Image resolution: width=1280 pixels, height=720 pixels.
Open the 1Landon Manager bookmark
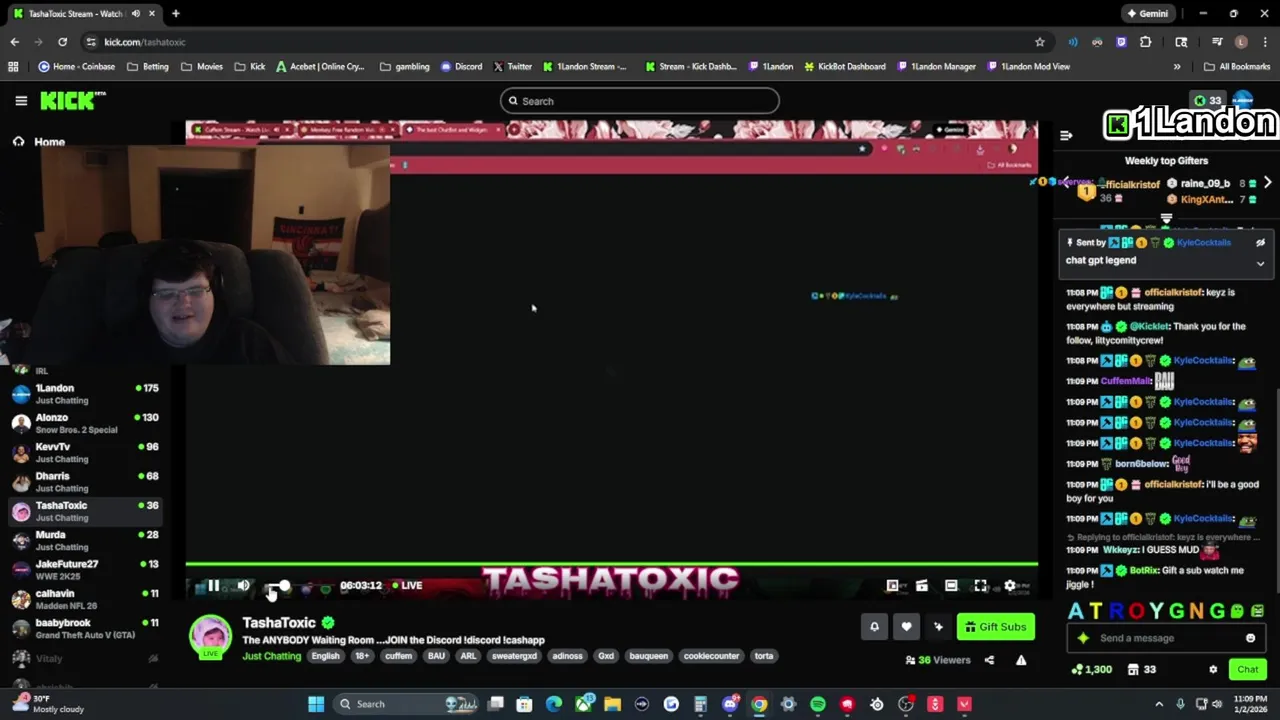[x=937, y=67]
